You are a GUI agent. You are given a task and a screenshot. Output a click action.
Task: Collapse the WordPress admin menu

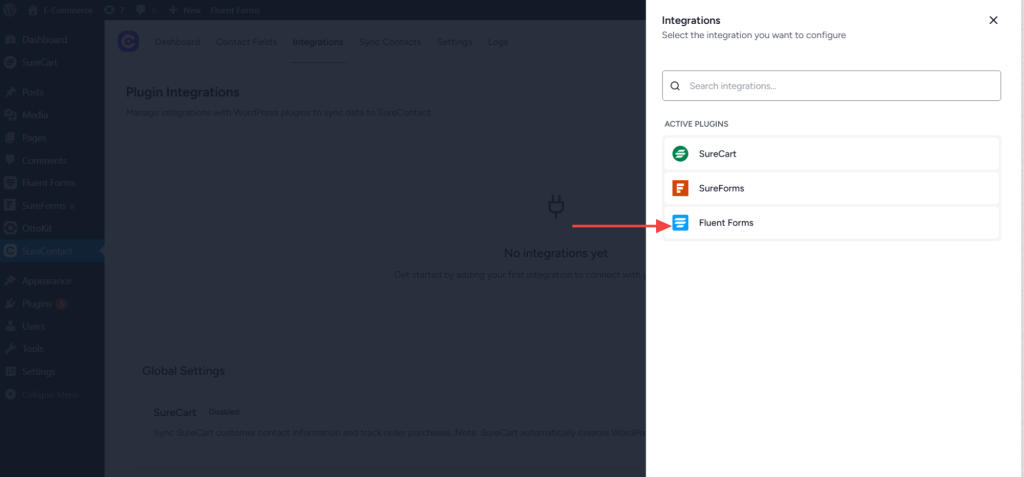coord(48,394)
